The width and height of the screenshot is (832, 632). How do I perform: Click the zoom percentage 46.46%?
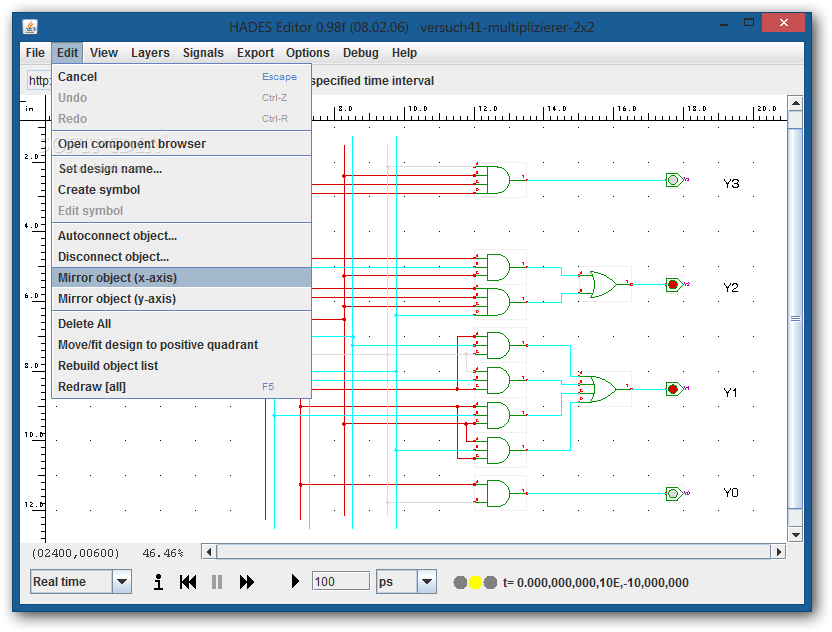(x=163, y=553)
